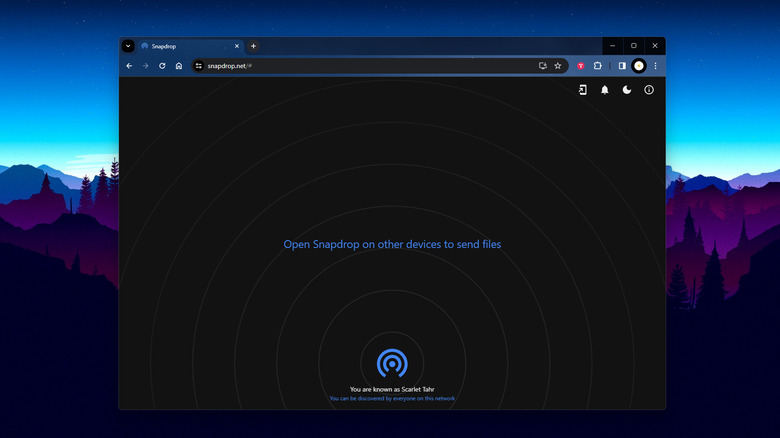Go back to the previous page
This screenshot has width=780, height=438.
pos(129,66)
